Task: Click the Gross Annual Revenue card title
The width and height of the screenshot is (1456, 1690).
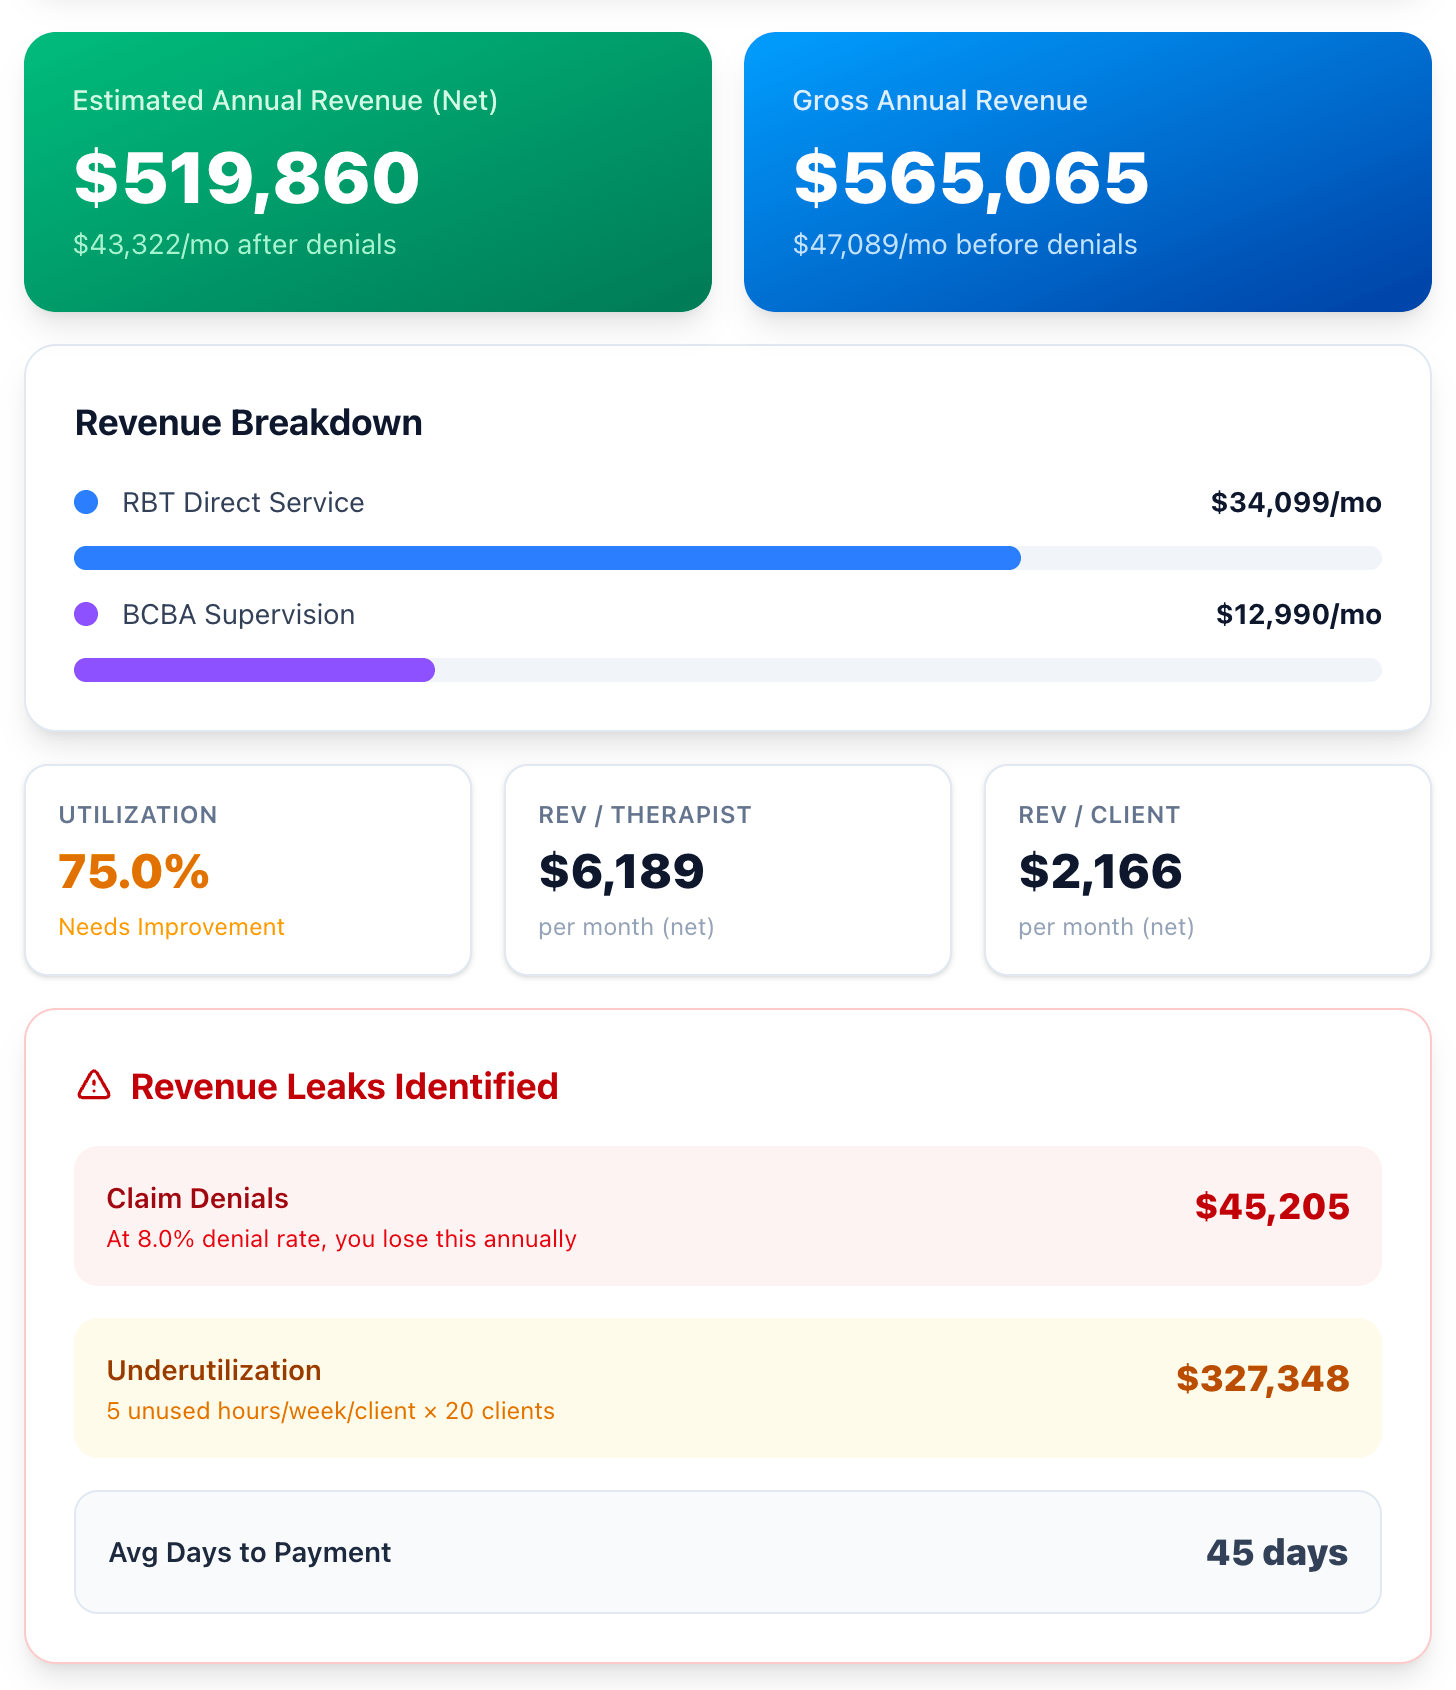Action: tap(940, 100)
